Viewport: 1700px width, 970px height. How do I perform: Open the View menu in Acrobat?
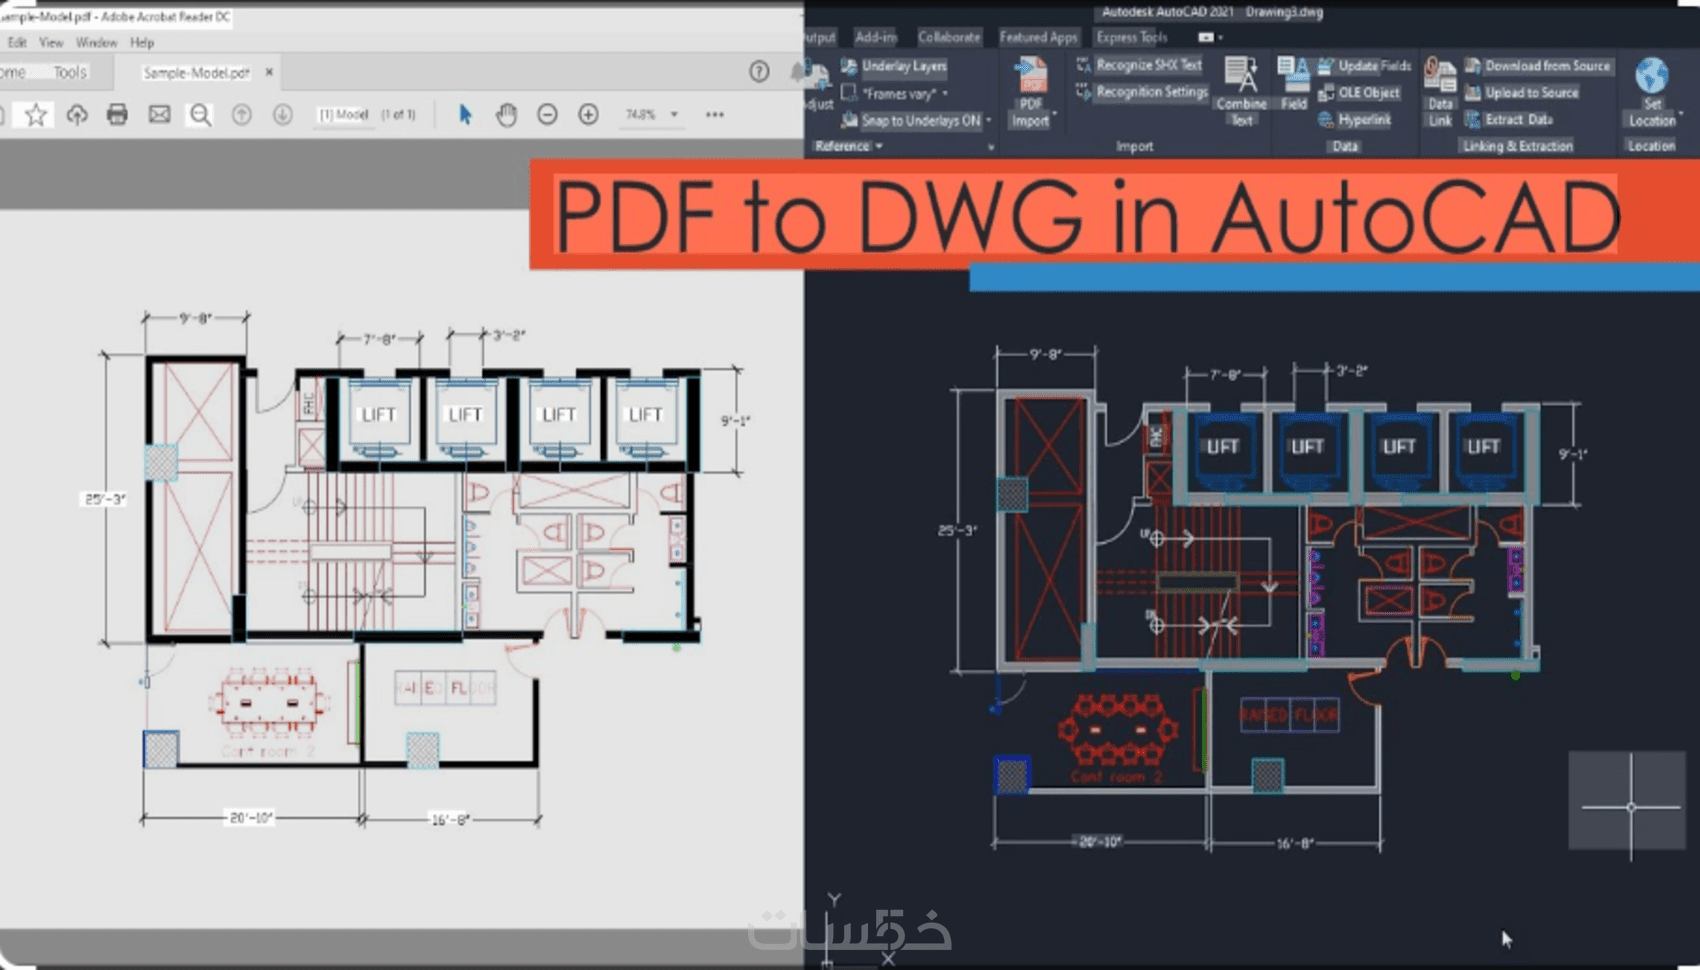pos(51,43)
